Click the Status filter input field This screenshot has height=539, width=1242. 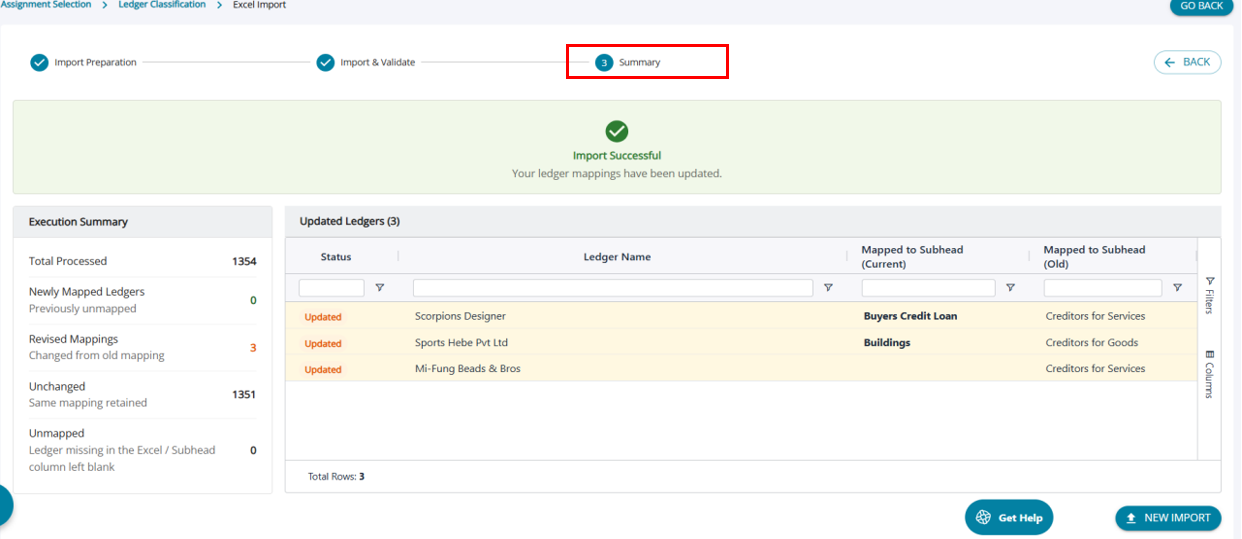(x=331, y=288)
